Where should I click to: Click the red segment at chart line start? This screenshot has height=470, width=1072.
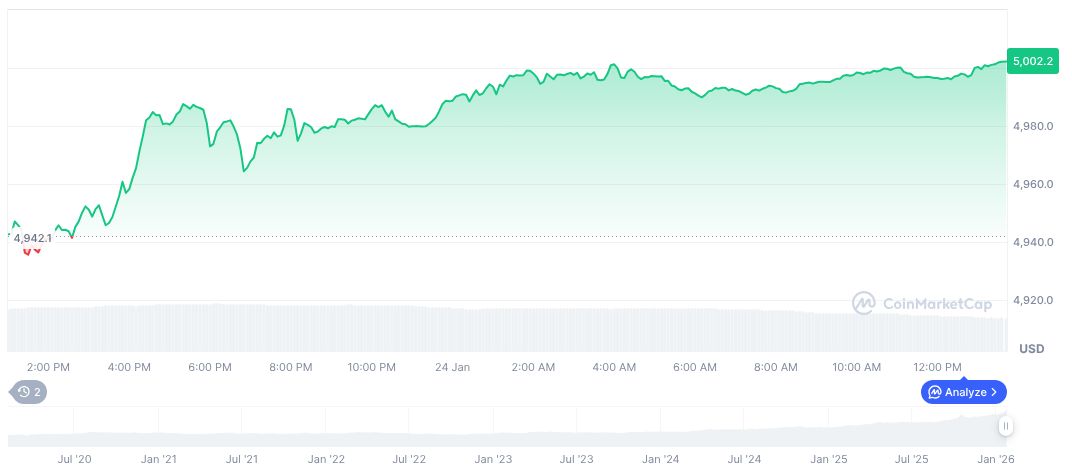pyautogui.click(x=30, y=250)
